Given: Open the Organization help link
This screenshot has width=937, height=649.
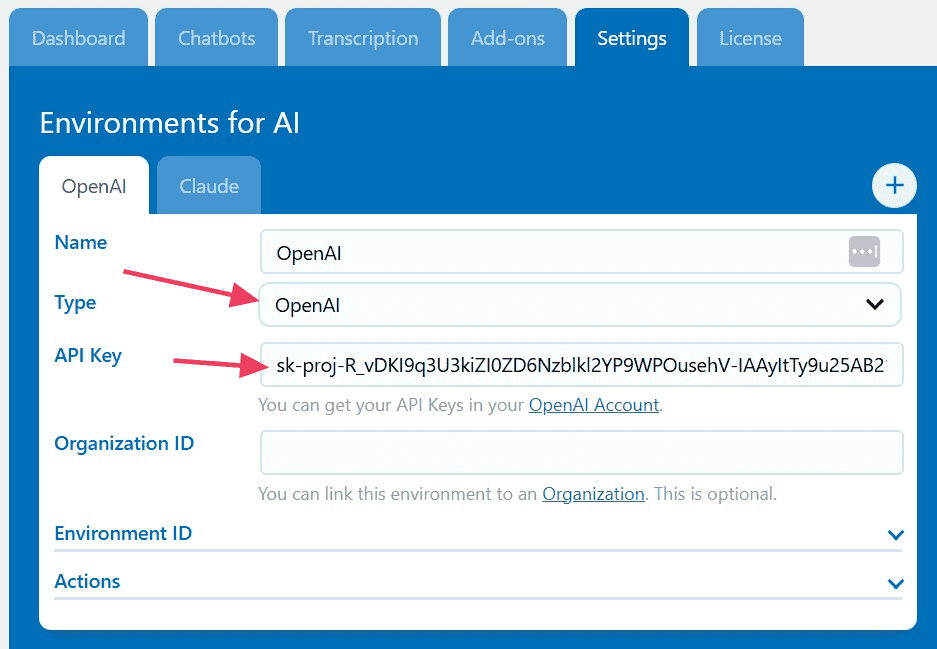Looking at the screenshot, I should [593, 494].
